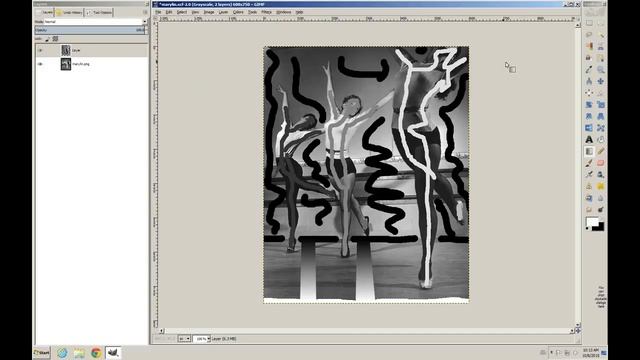Screen dimensions: 640x360
Task: Select the top Layer thumbnail
Action: 66,50
